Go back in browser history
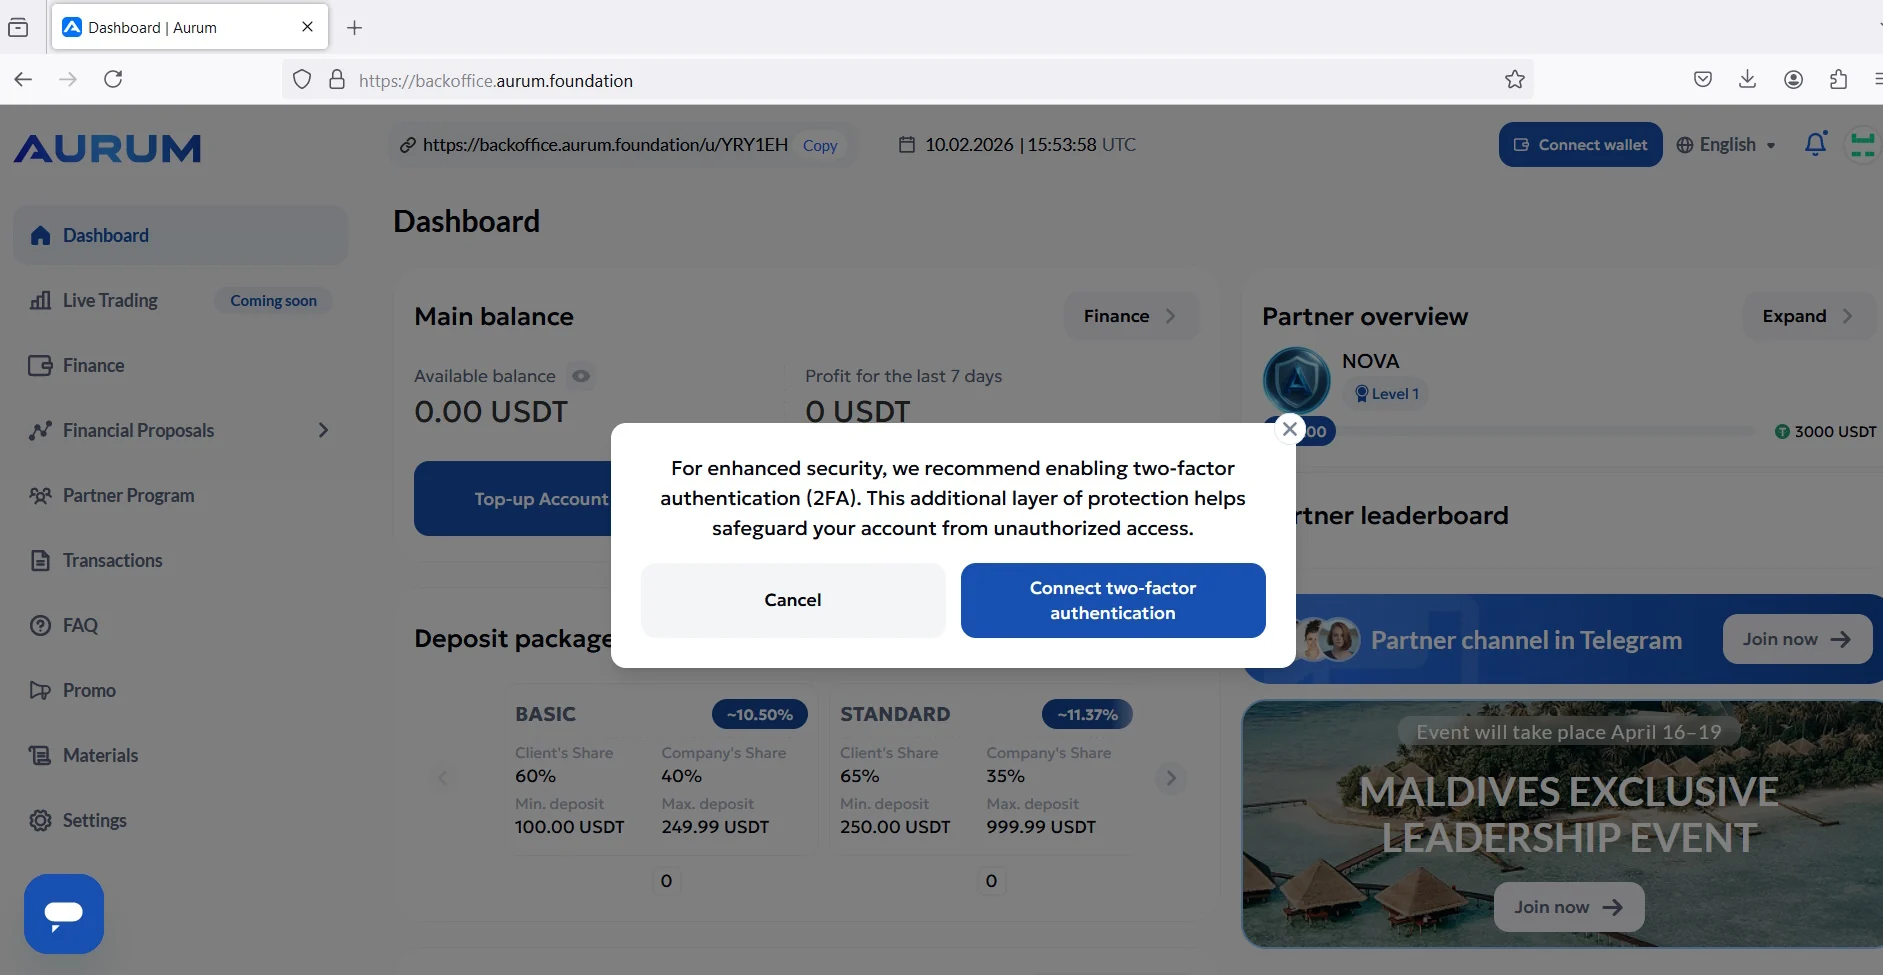The image size is (1883, 975). click(x=23, y=79)
